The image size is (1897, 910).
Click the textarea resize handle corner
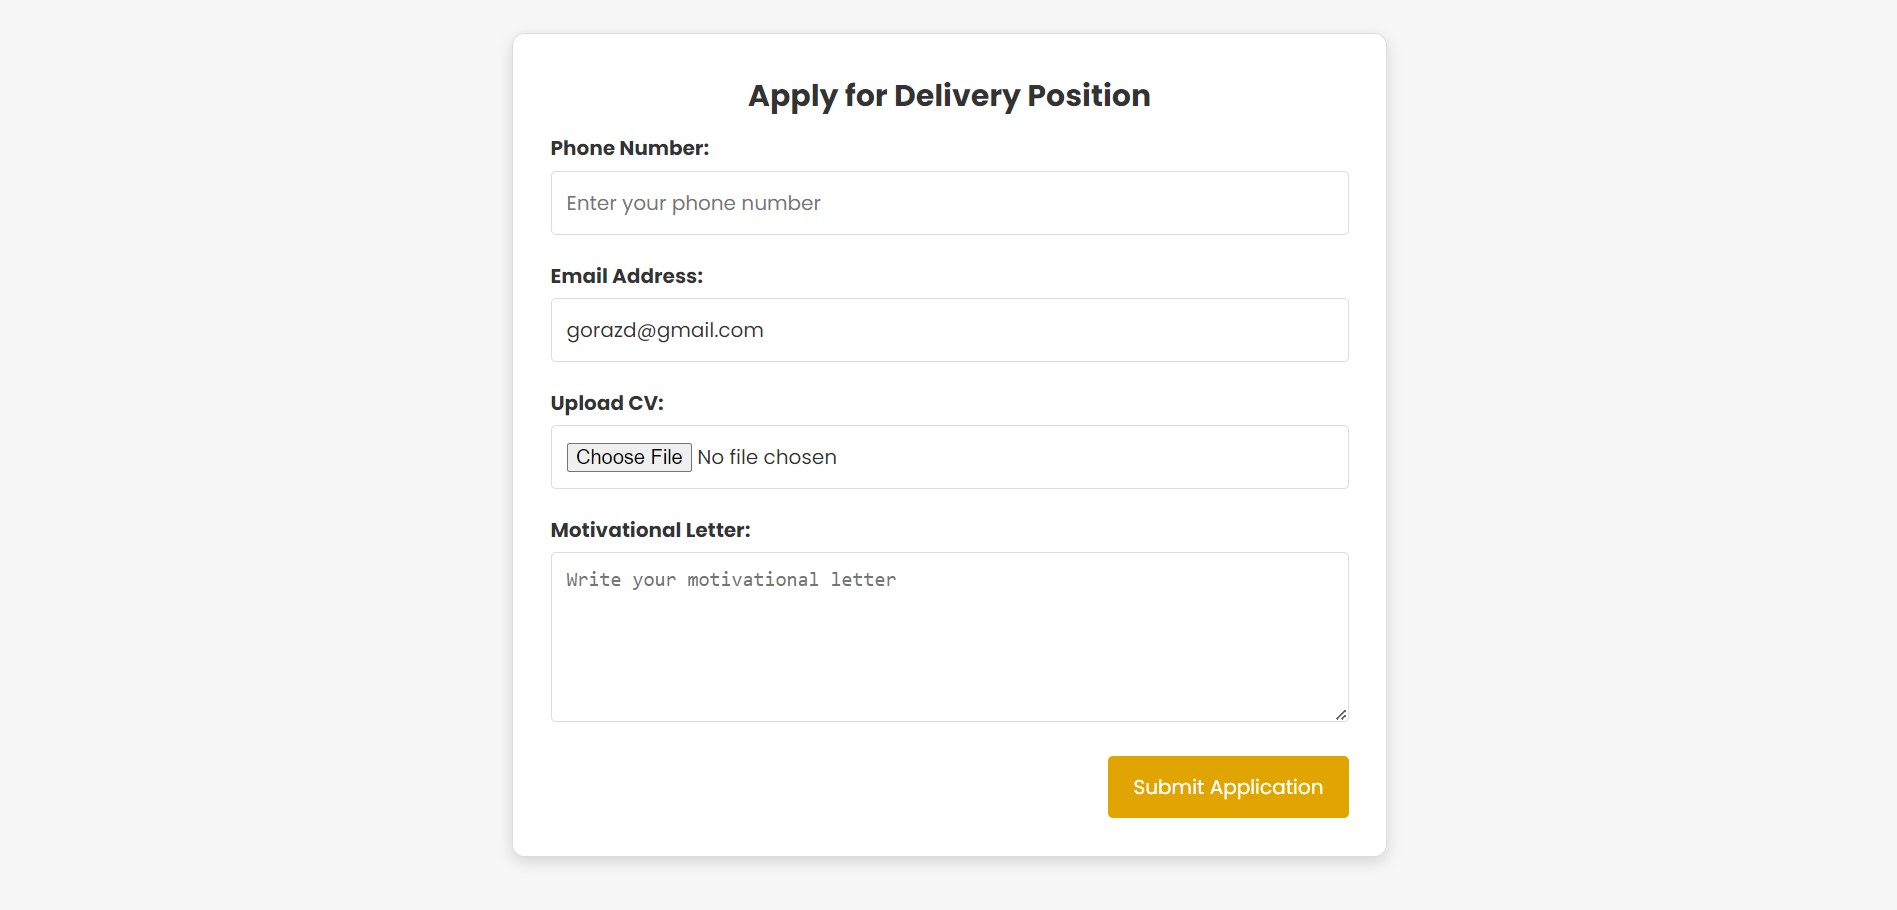[1341, 714]
